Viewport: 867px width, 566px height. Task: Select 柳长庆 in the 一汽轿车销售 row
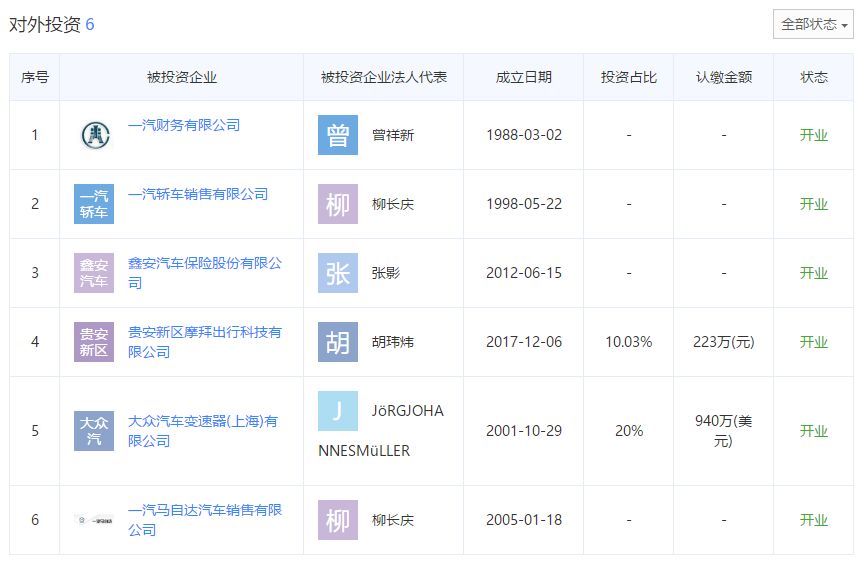(393, 204)
